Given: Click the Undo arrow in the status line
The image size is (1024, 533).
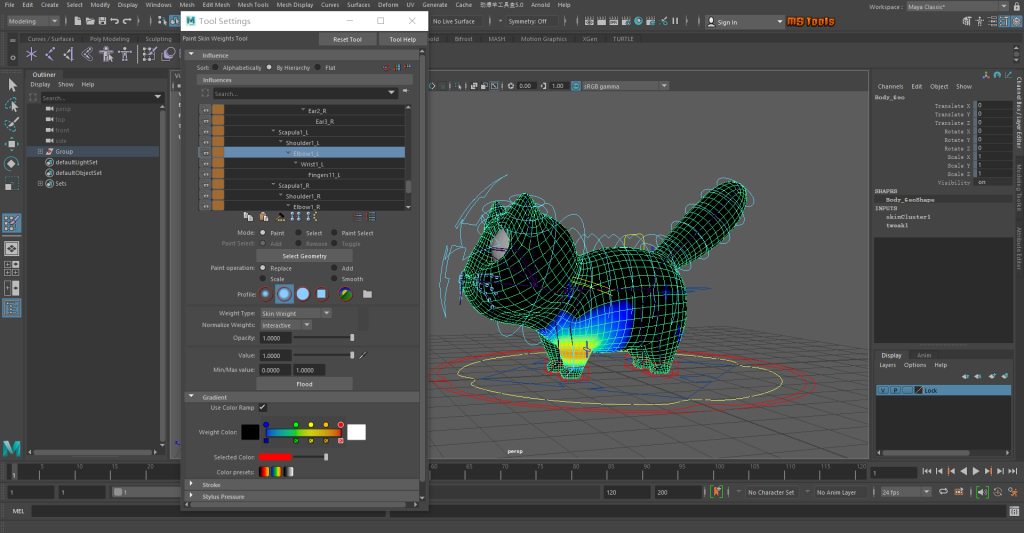Looking at the screenshot, I should [x=115, y=21].
